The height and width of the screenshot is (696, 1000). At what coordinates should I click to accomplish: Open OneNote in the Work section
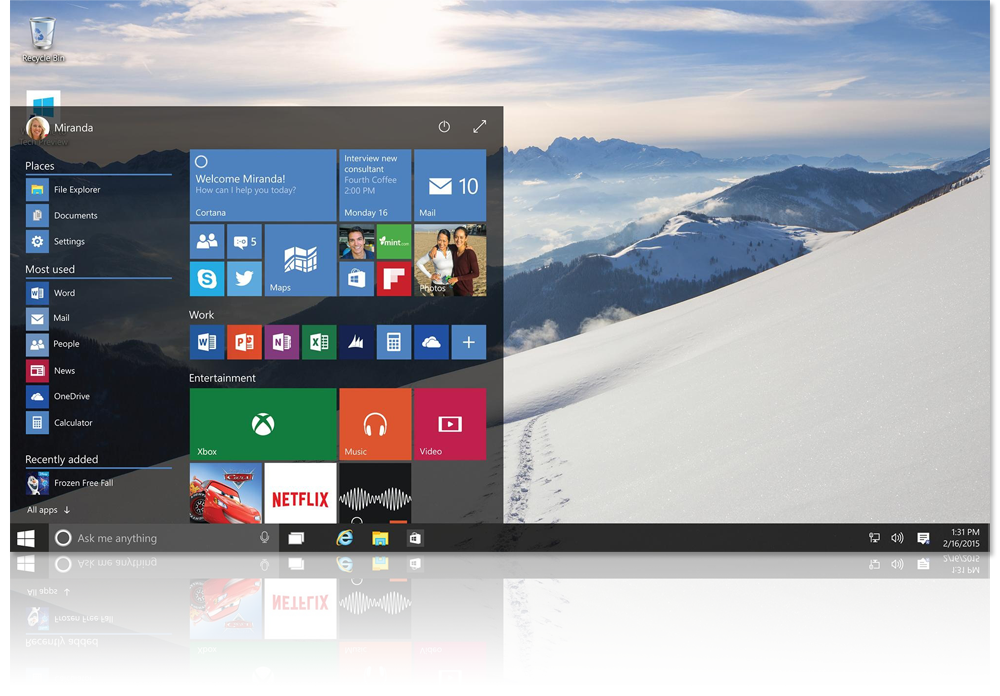[x=281, y=342]
